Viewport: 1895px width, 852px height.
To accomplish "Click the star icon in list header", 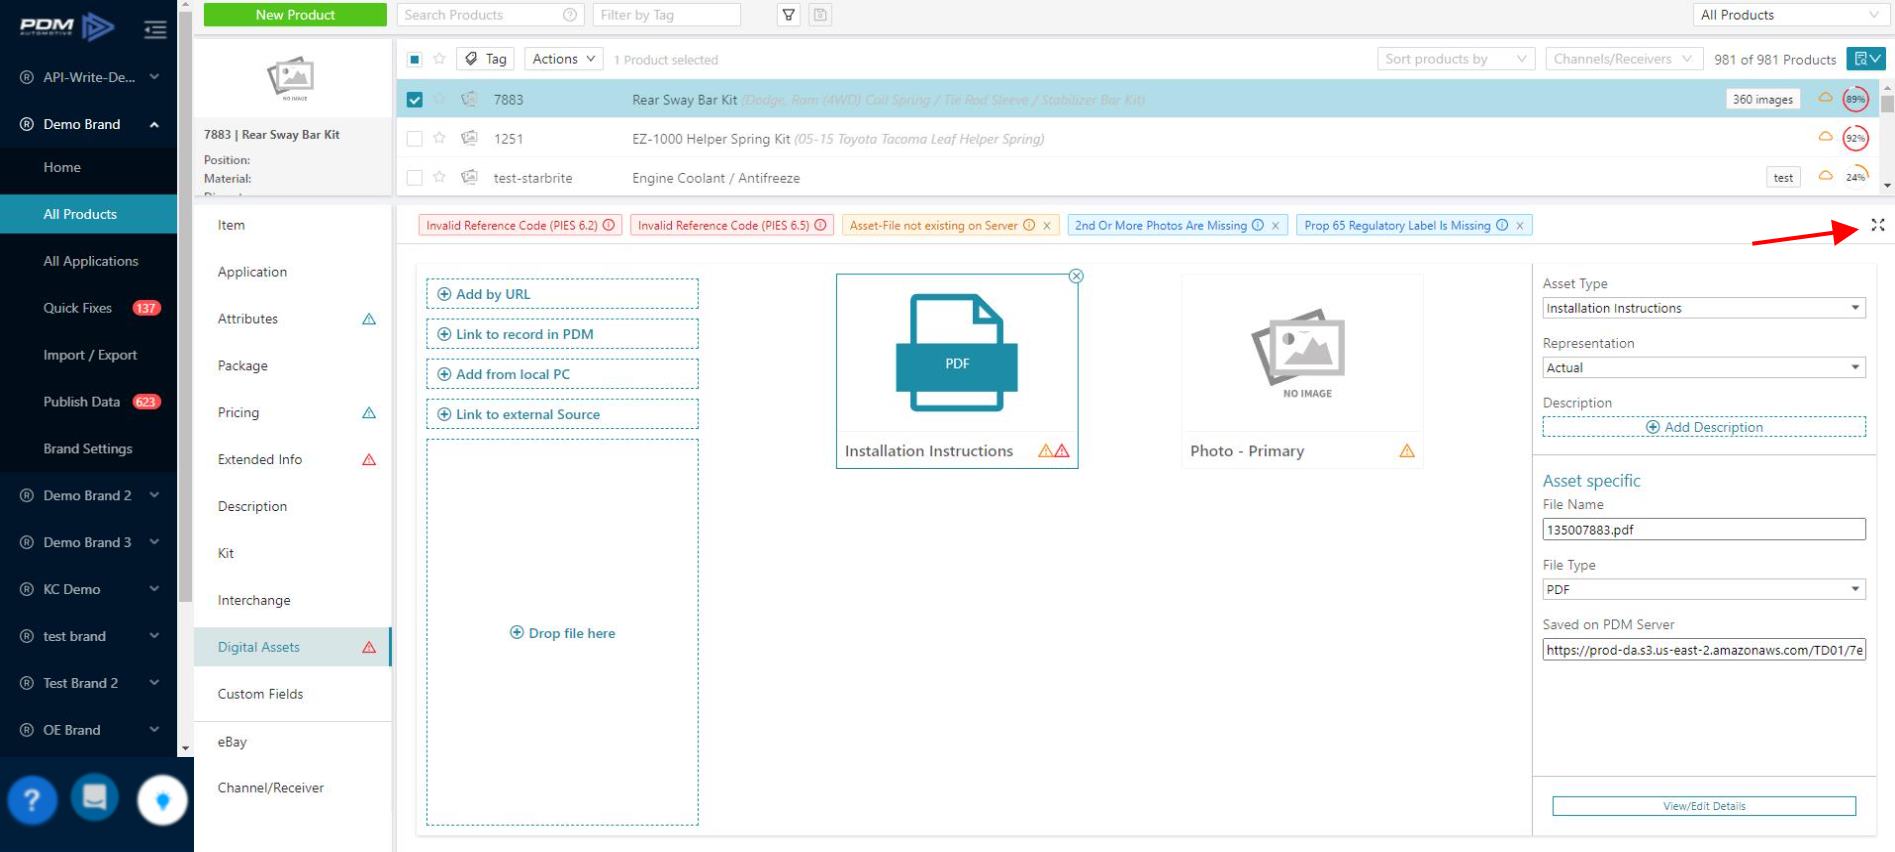I will 439,59.
